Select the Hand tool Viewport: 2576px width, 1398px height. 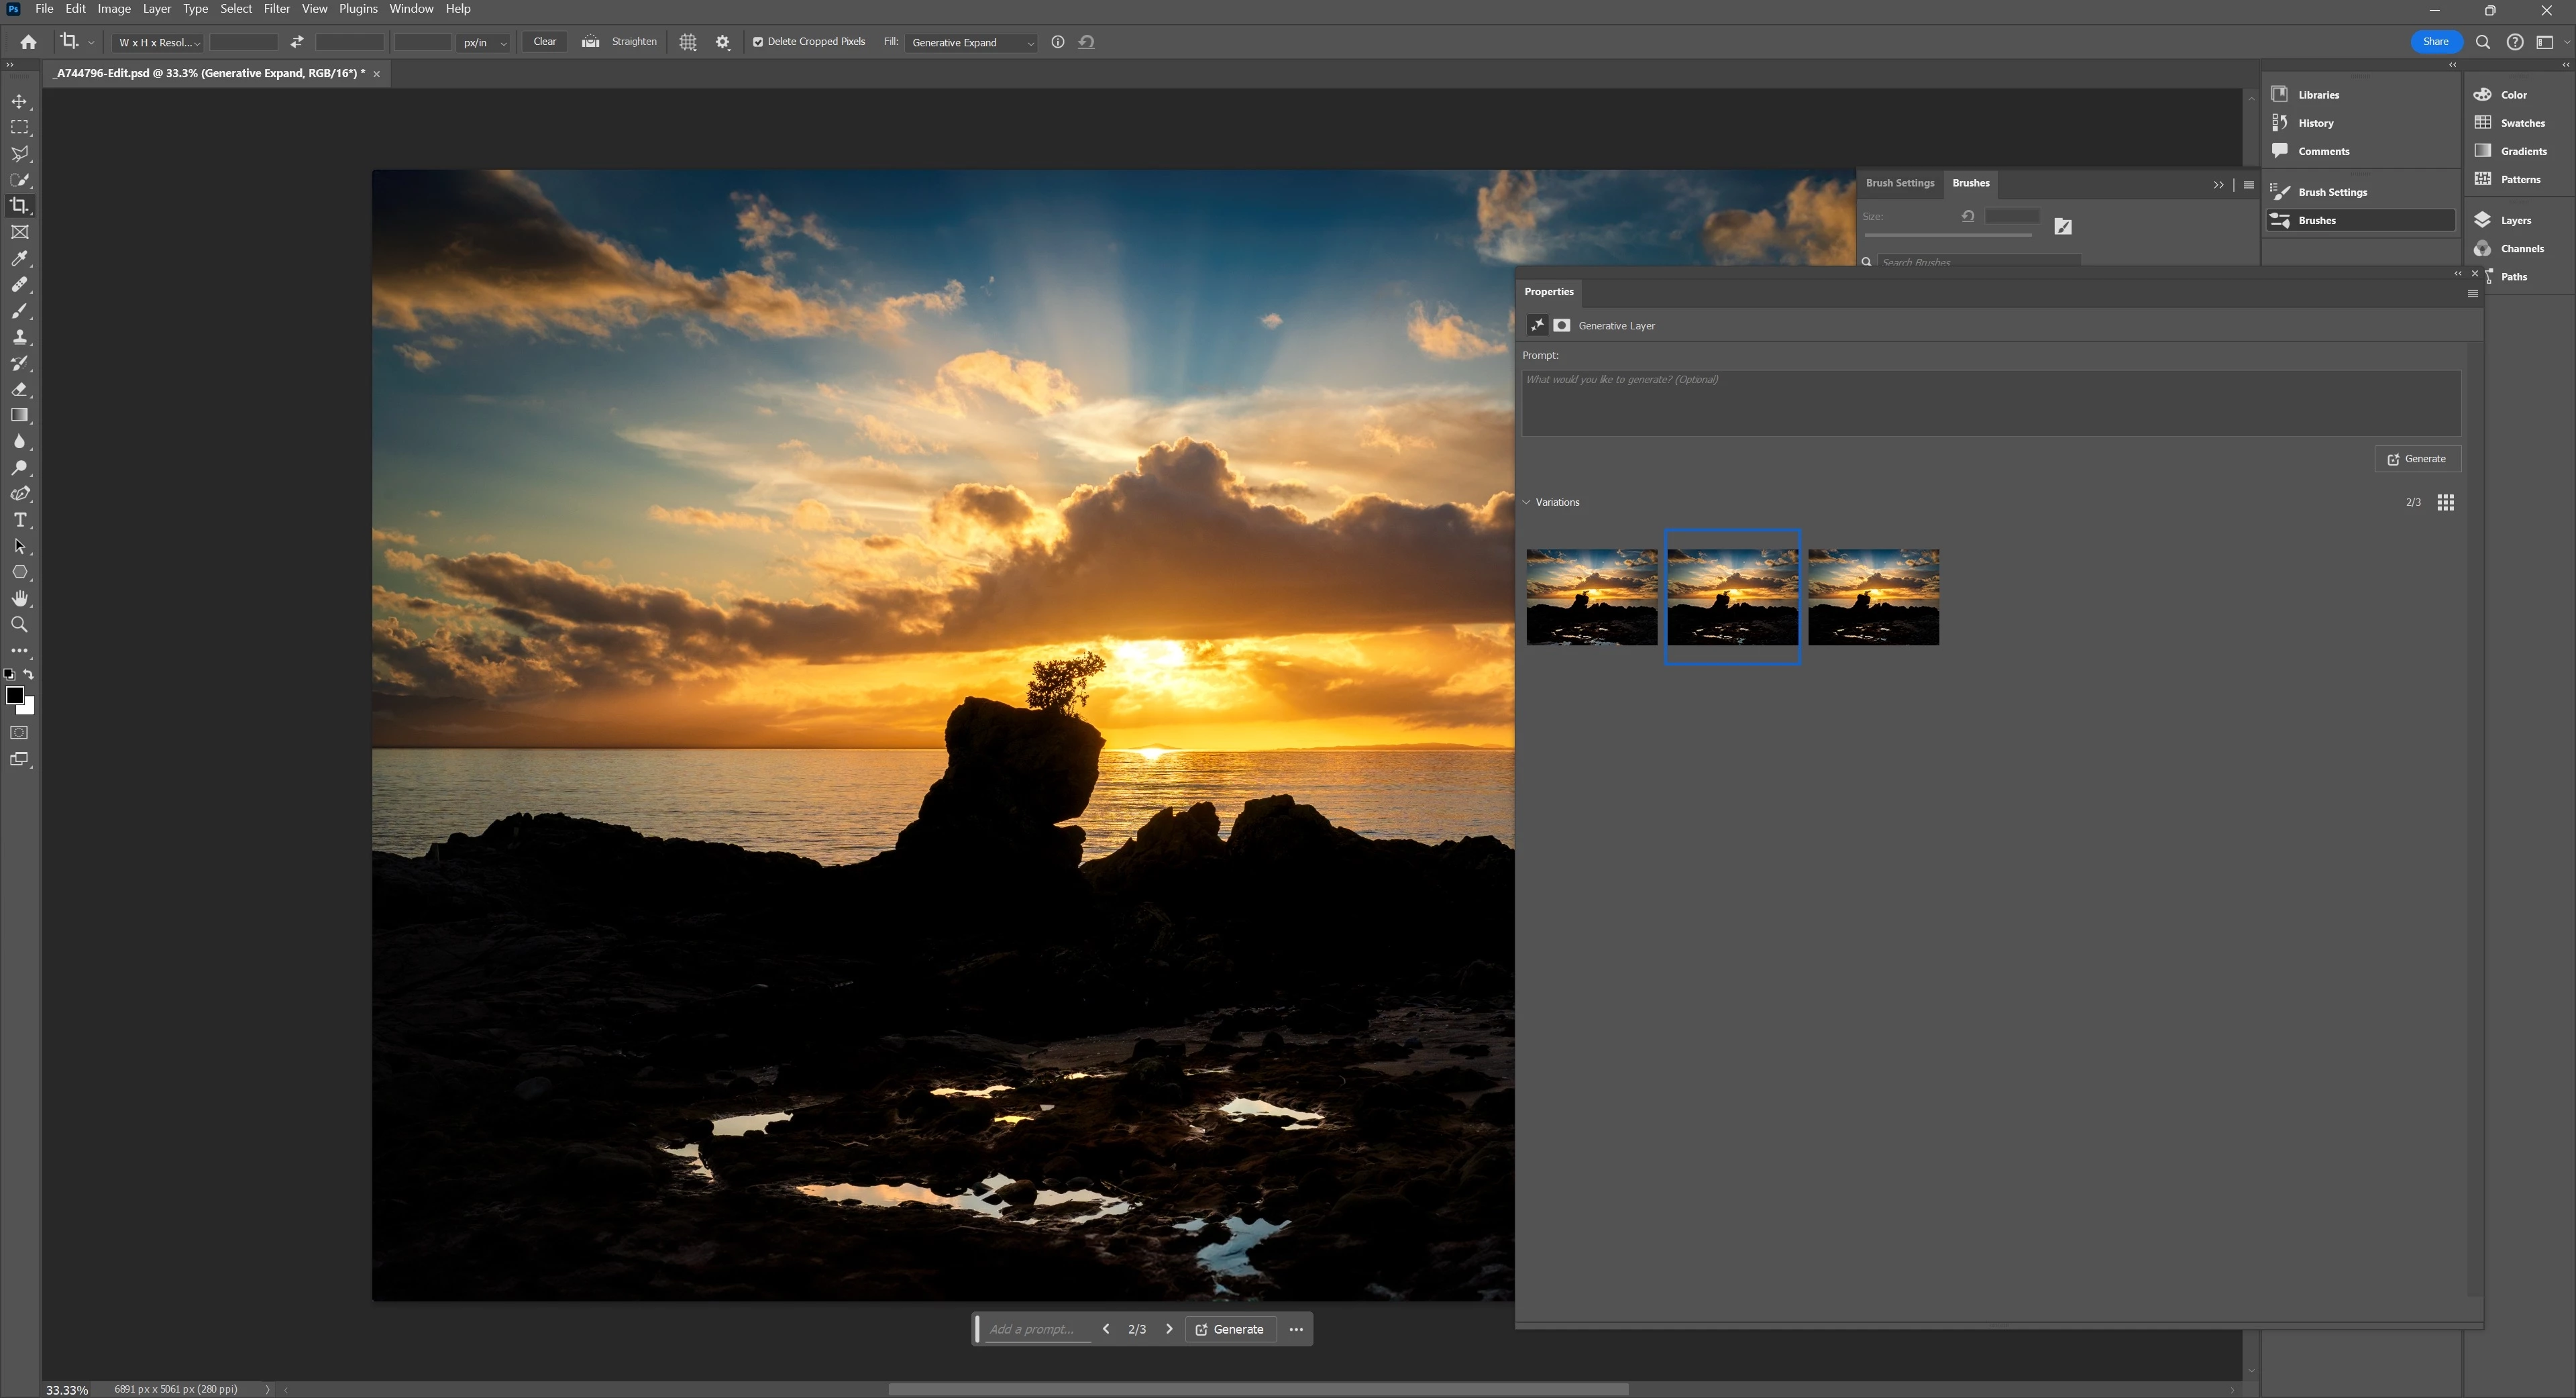19,598
